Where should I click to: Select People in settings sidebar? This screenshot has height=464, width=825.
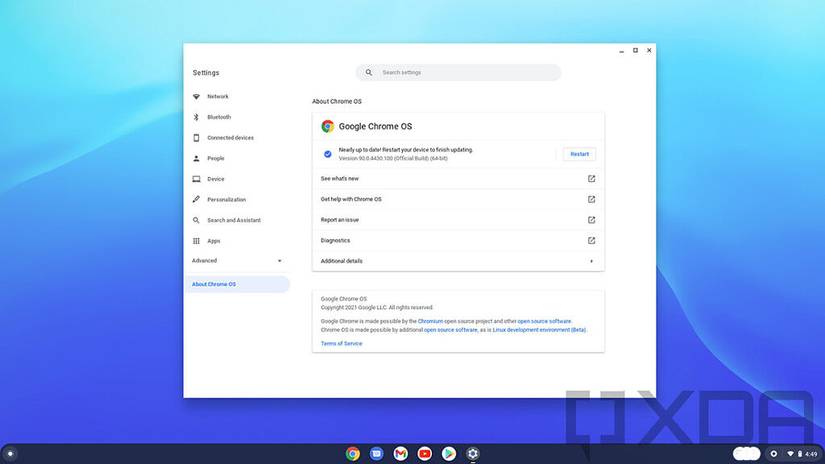(237, 158)
